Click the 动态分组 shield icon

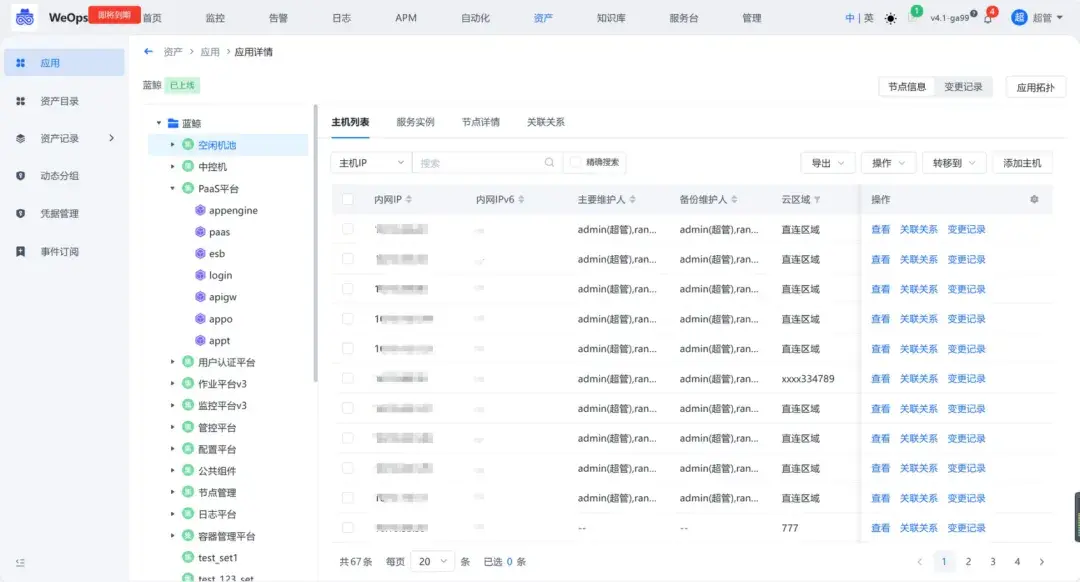point(21,176)
